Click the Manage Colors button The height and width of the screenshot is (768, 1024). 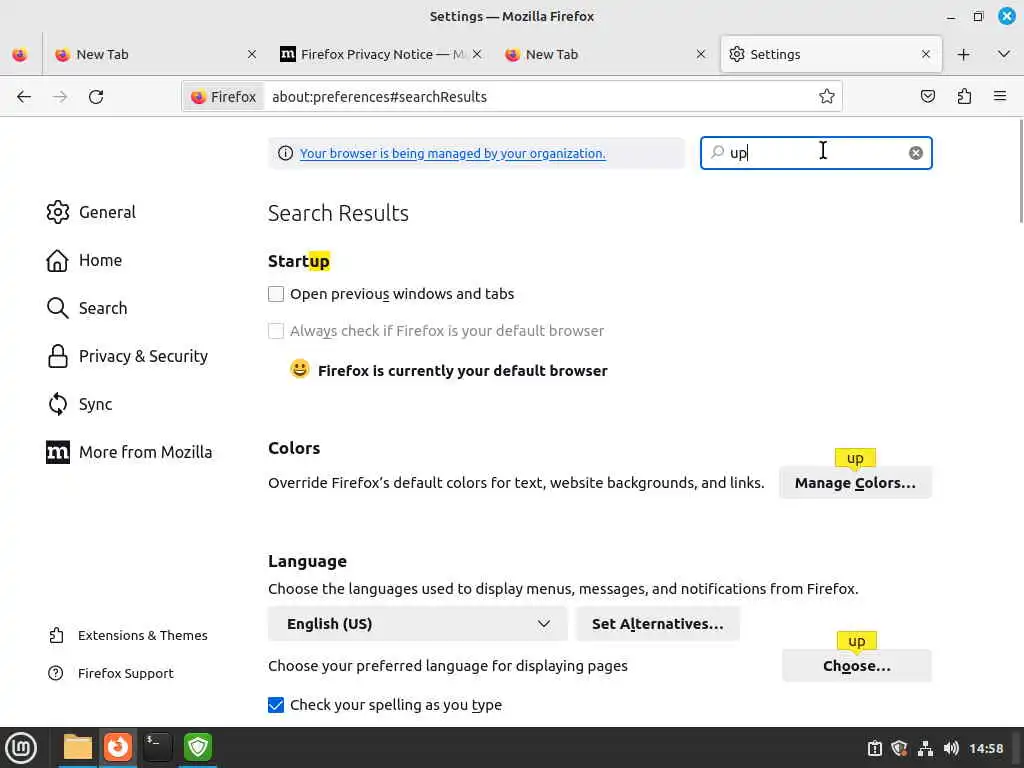click(x=855, y=483)
